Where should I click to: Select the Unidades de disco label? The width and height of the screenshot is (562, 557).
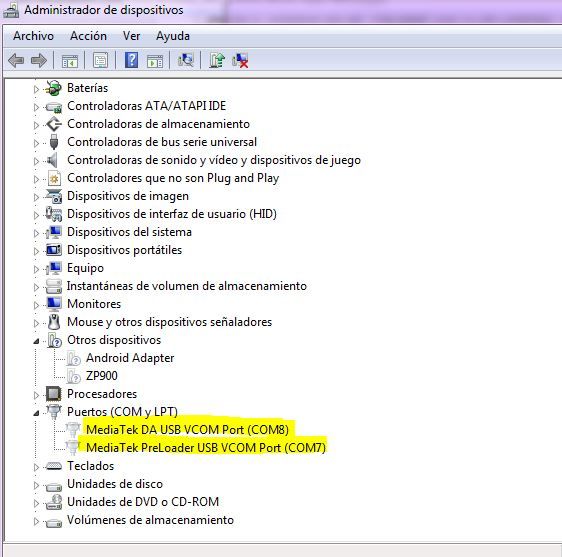pyautogui.click(x=115, y=484)
